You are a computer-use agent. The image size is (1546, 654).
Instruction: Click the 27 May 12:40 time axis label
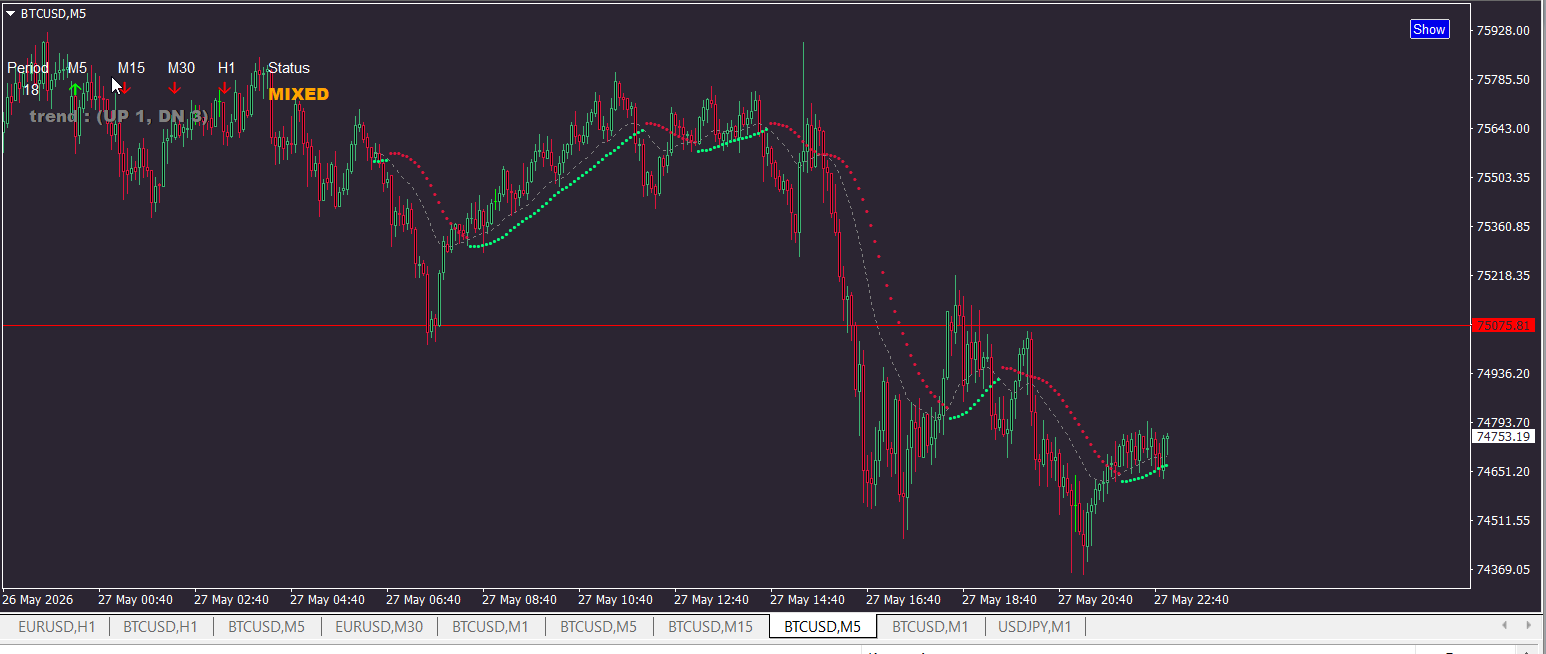(711, 600)
